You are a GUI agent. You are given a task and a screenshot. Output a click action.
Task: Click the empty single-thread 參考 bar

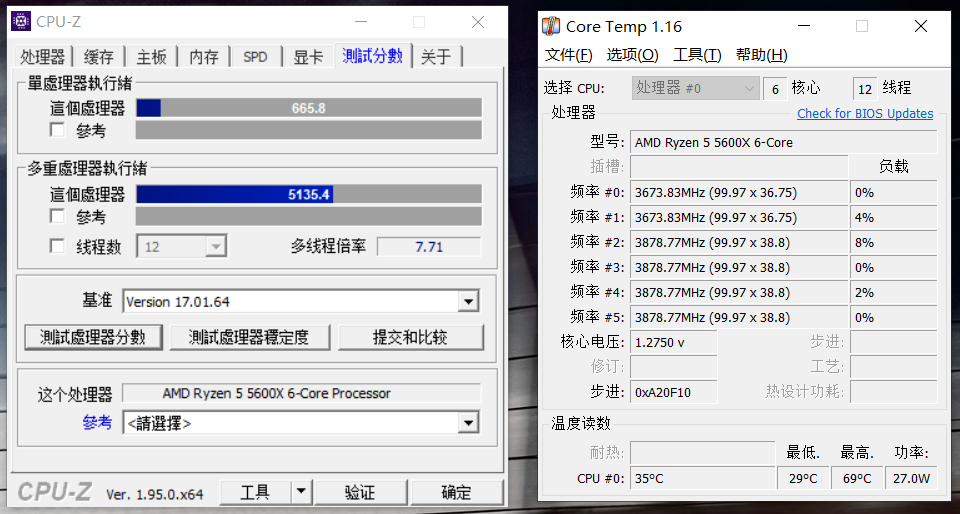[x=309, y=130]
